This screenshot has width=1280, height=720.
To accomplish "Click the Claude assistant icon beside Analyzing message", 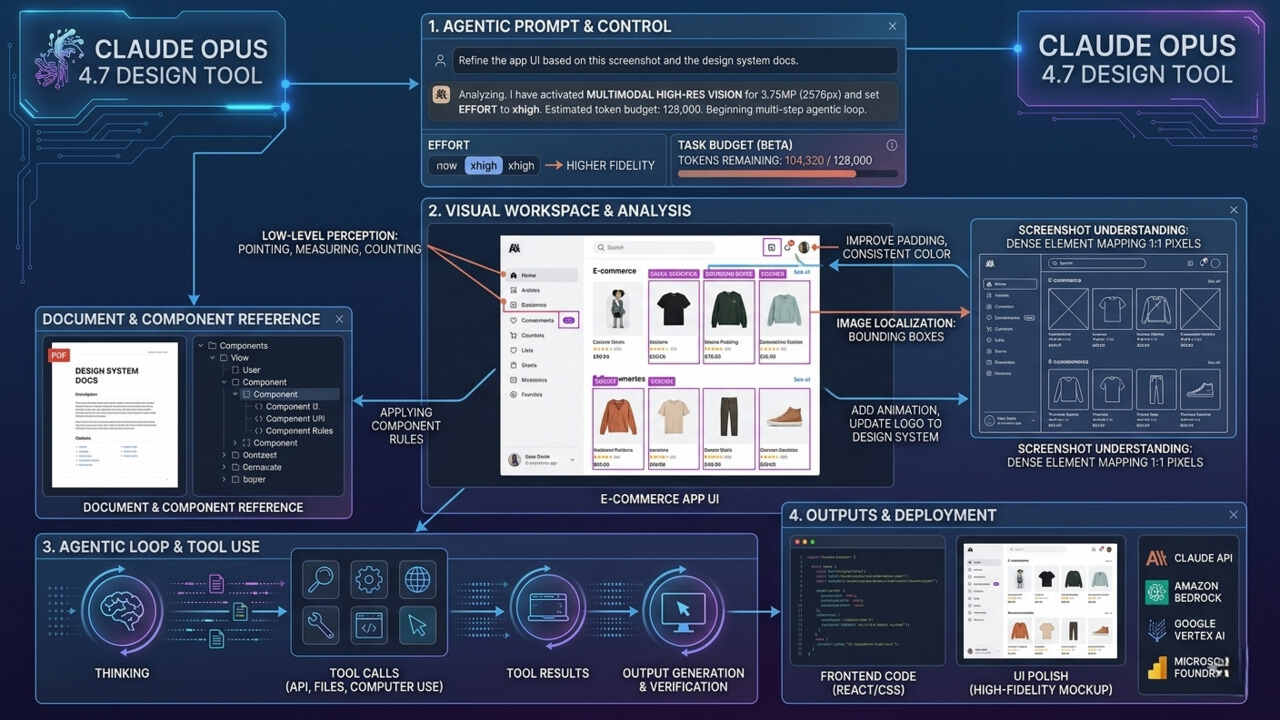I will pyautogui.click(x=441, y=95).
